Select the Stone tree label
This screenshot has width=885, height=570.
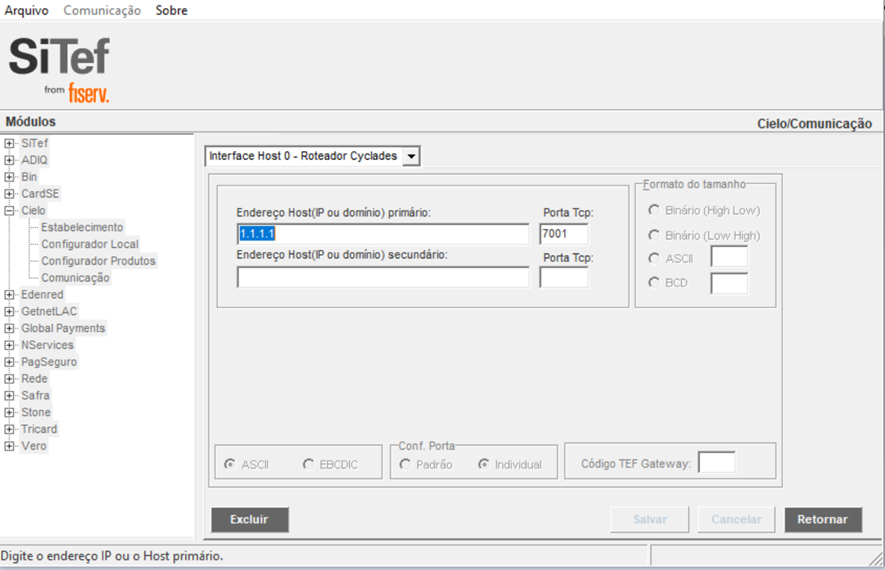pos(36,413)
